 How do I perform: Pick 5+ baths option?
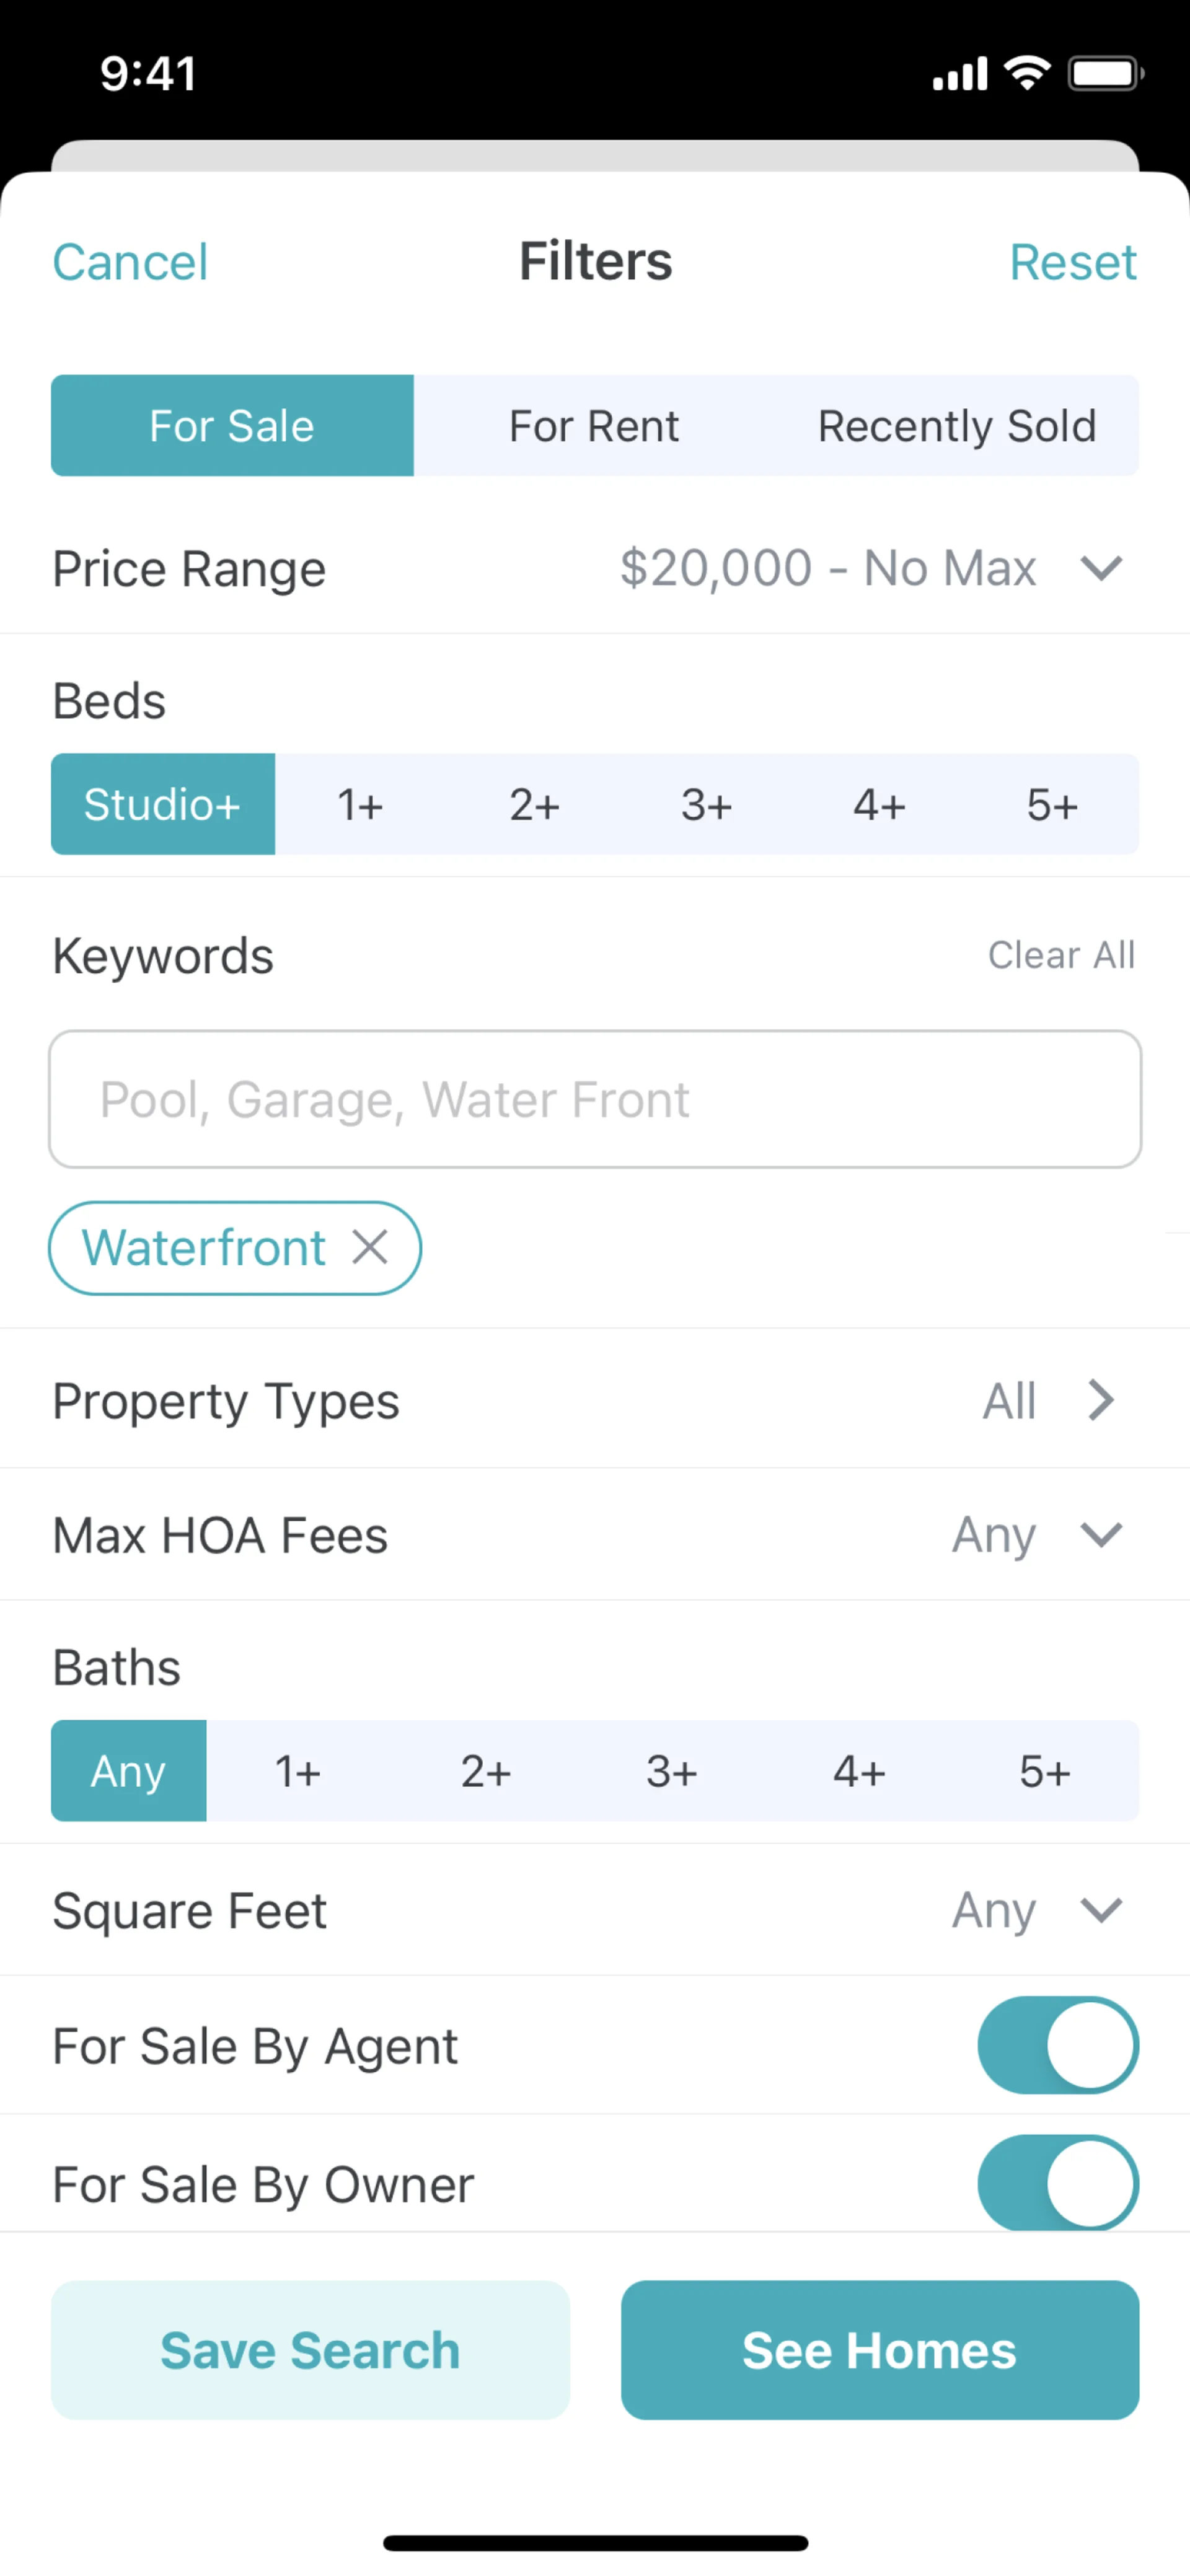[x=1044, y=1771]
